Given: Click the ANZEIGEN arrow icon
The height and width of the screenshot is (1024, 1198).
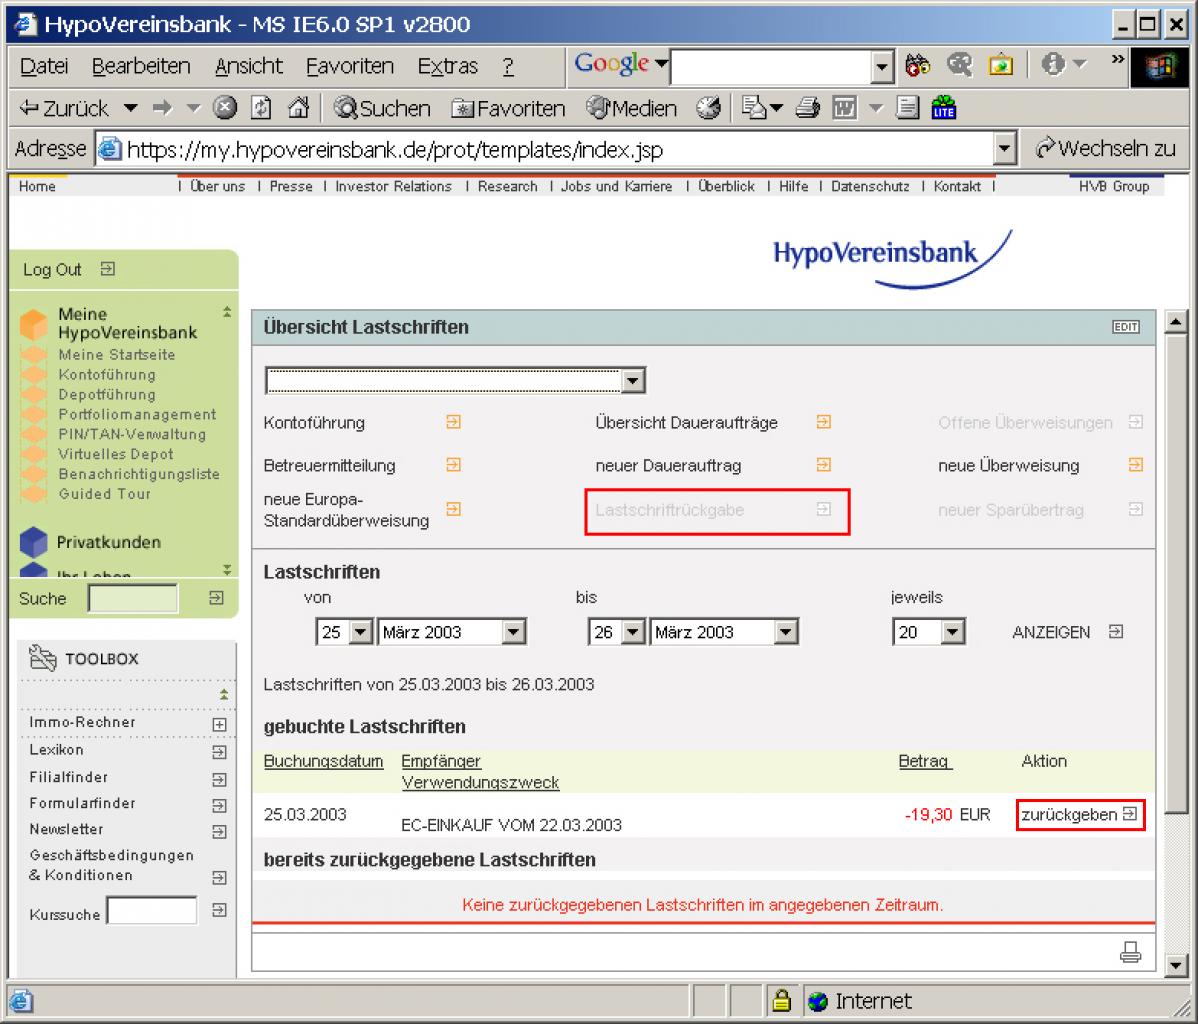Looking at the screenshot, I should (x=1115, y=631).
